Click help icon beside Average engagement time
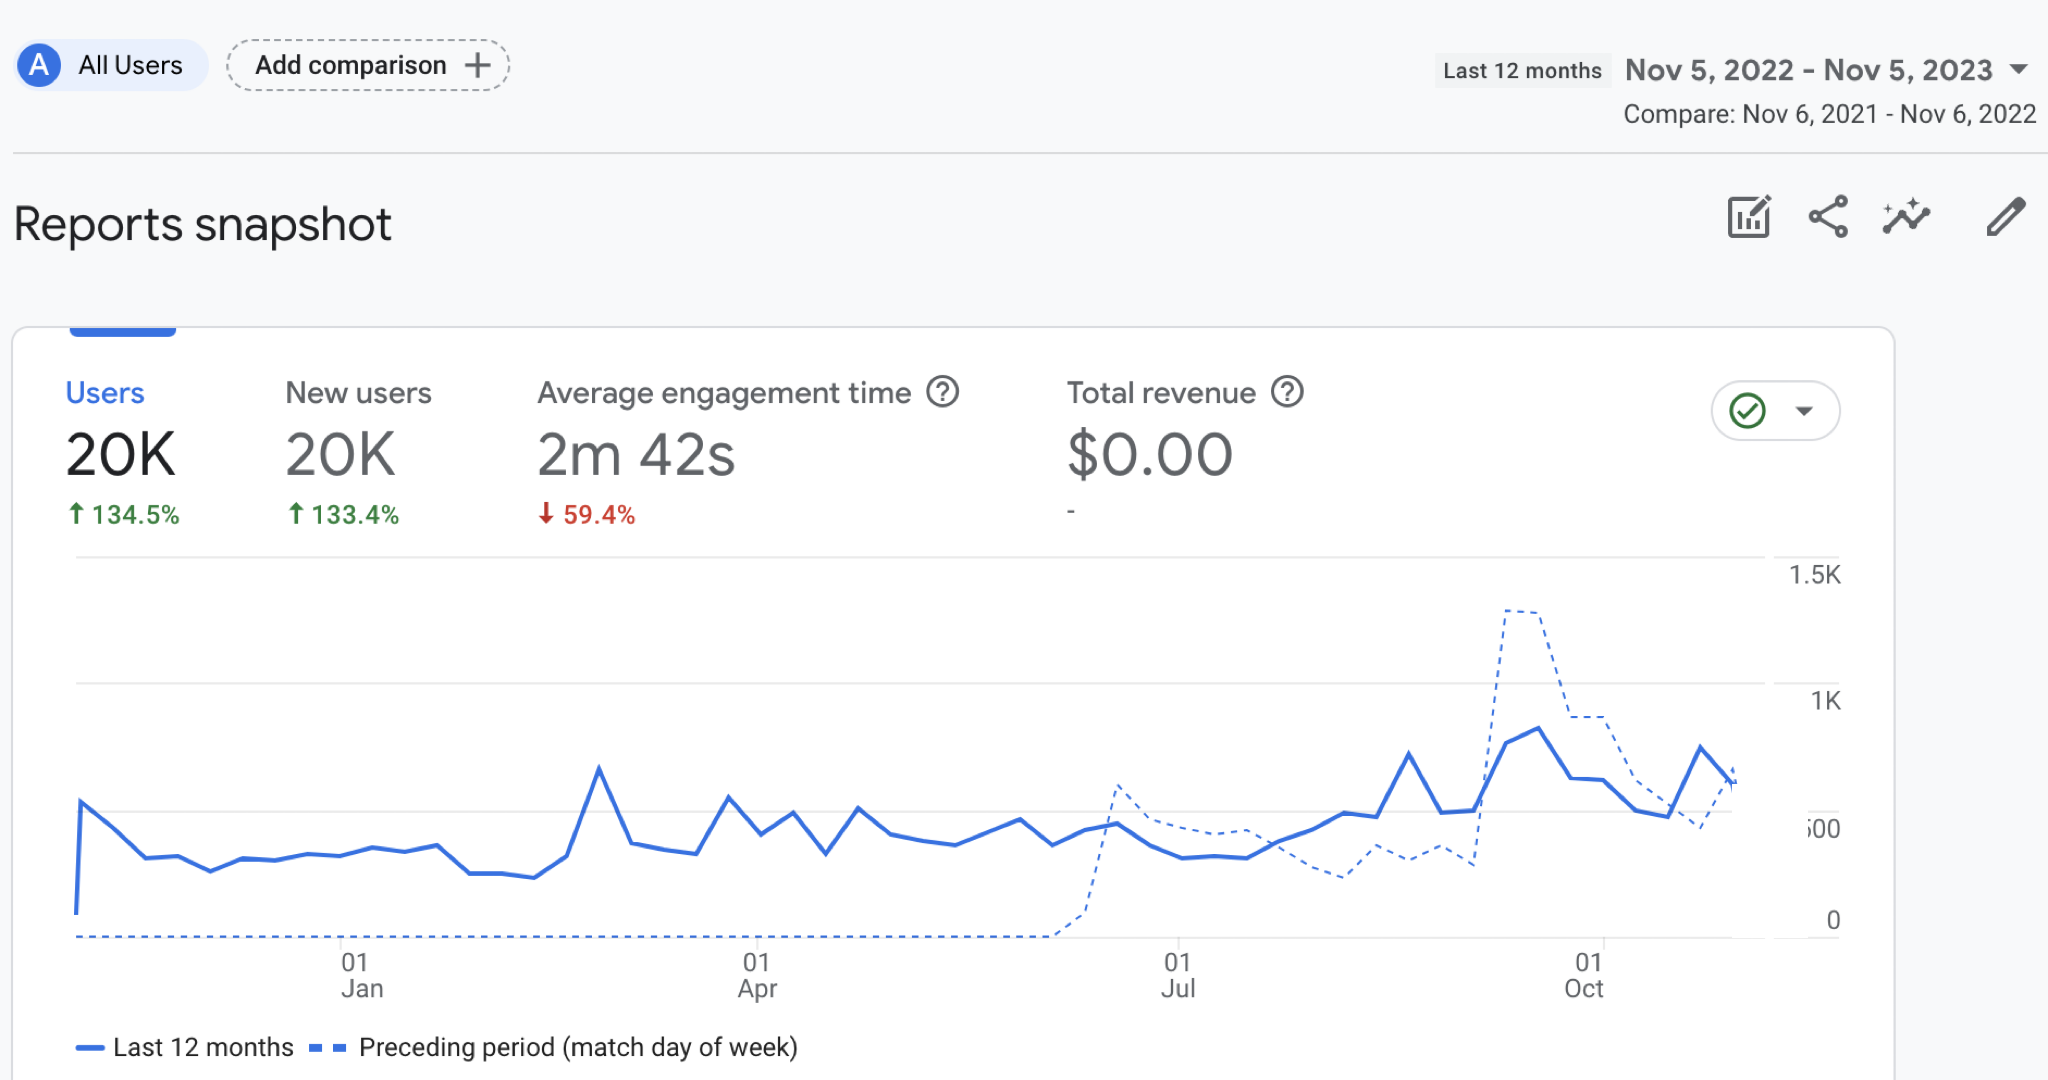Screen dimensions: 2048x1080 (x=942, y=392)
